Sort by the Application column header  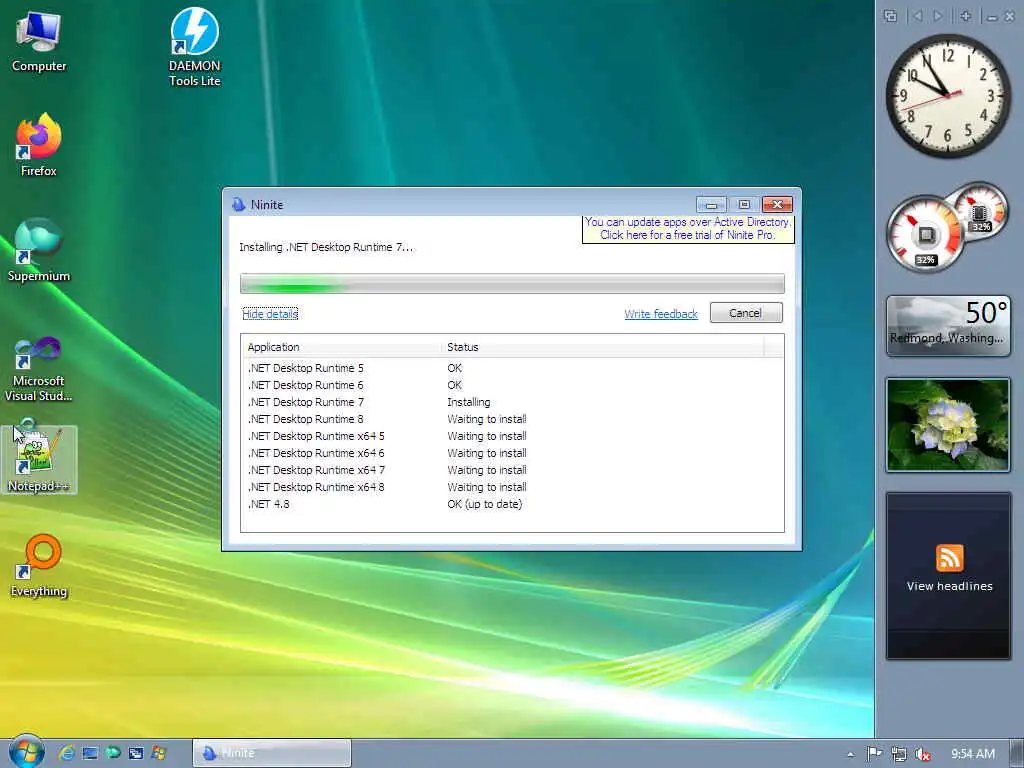(342, 347)
